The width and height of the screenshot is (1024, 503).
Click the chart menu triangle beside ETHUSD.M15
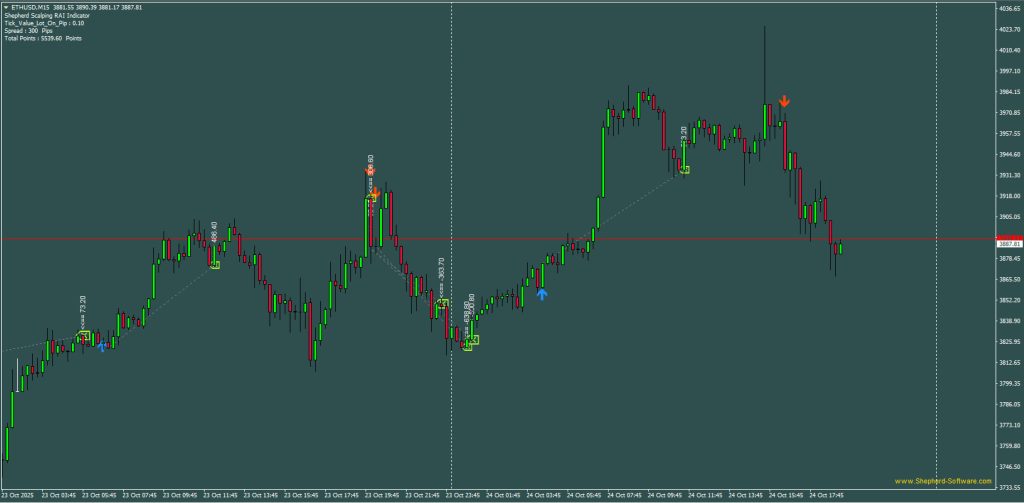6,7
